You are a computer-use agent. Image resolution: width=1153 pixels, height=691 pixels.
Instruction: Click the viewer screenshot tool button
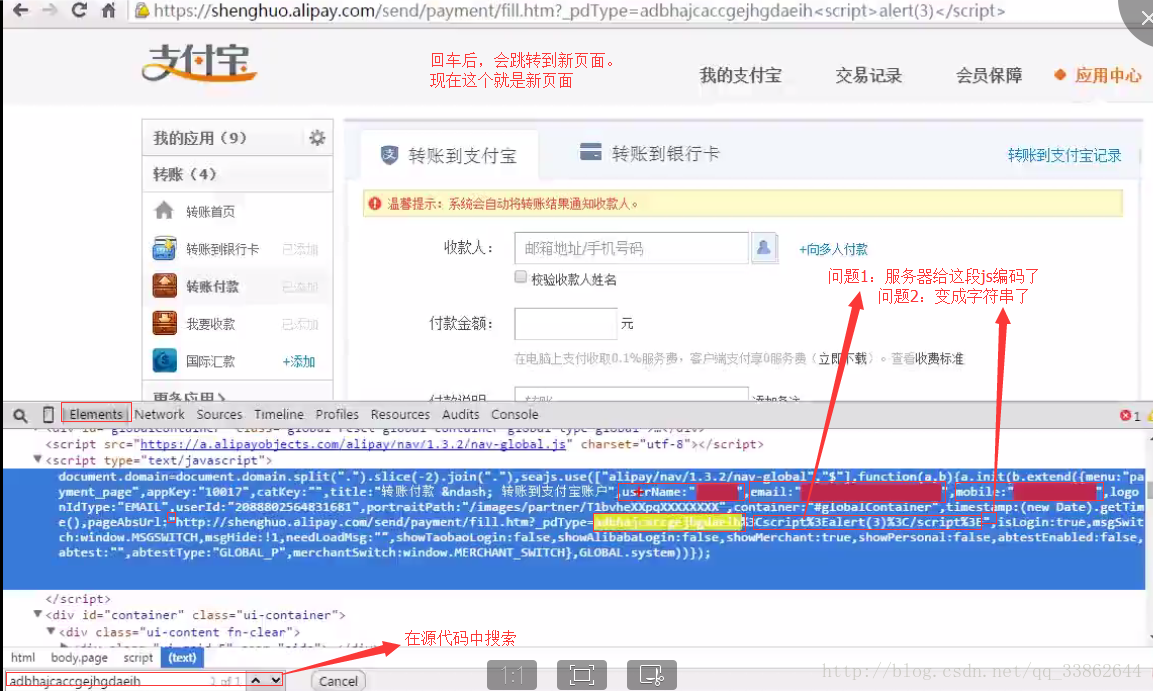(652, 675)
